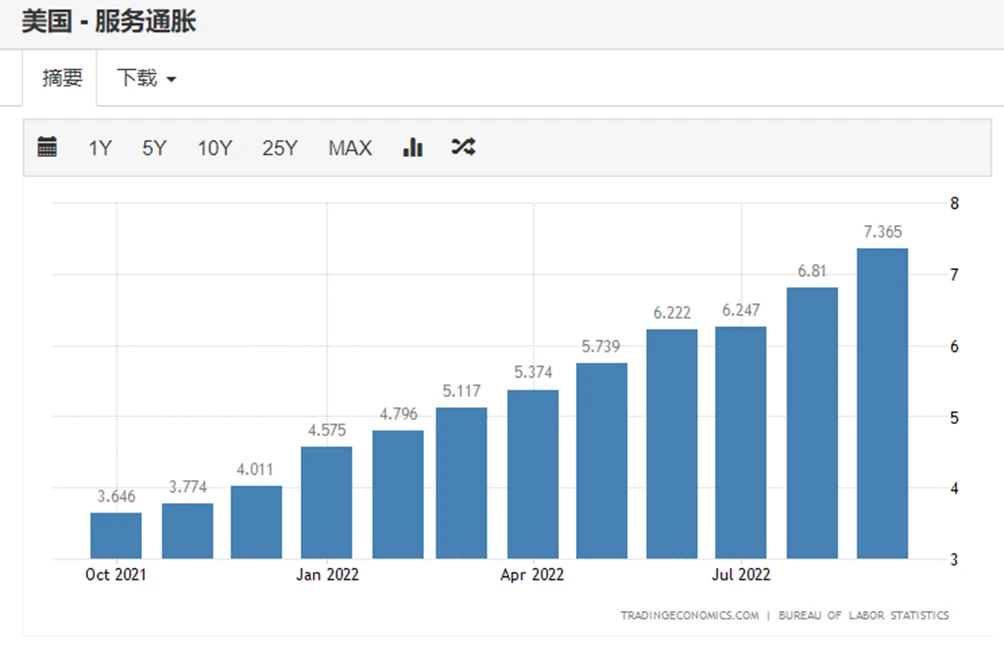Select the bar with value 6.81
This screenshot has height=645, width=1004.
(812, 423)
